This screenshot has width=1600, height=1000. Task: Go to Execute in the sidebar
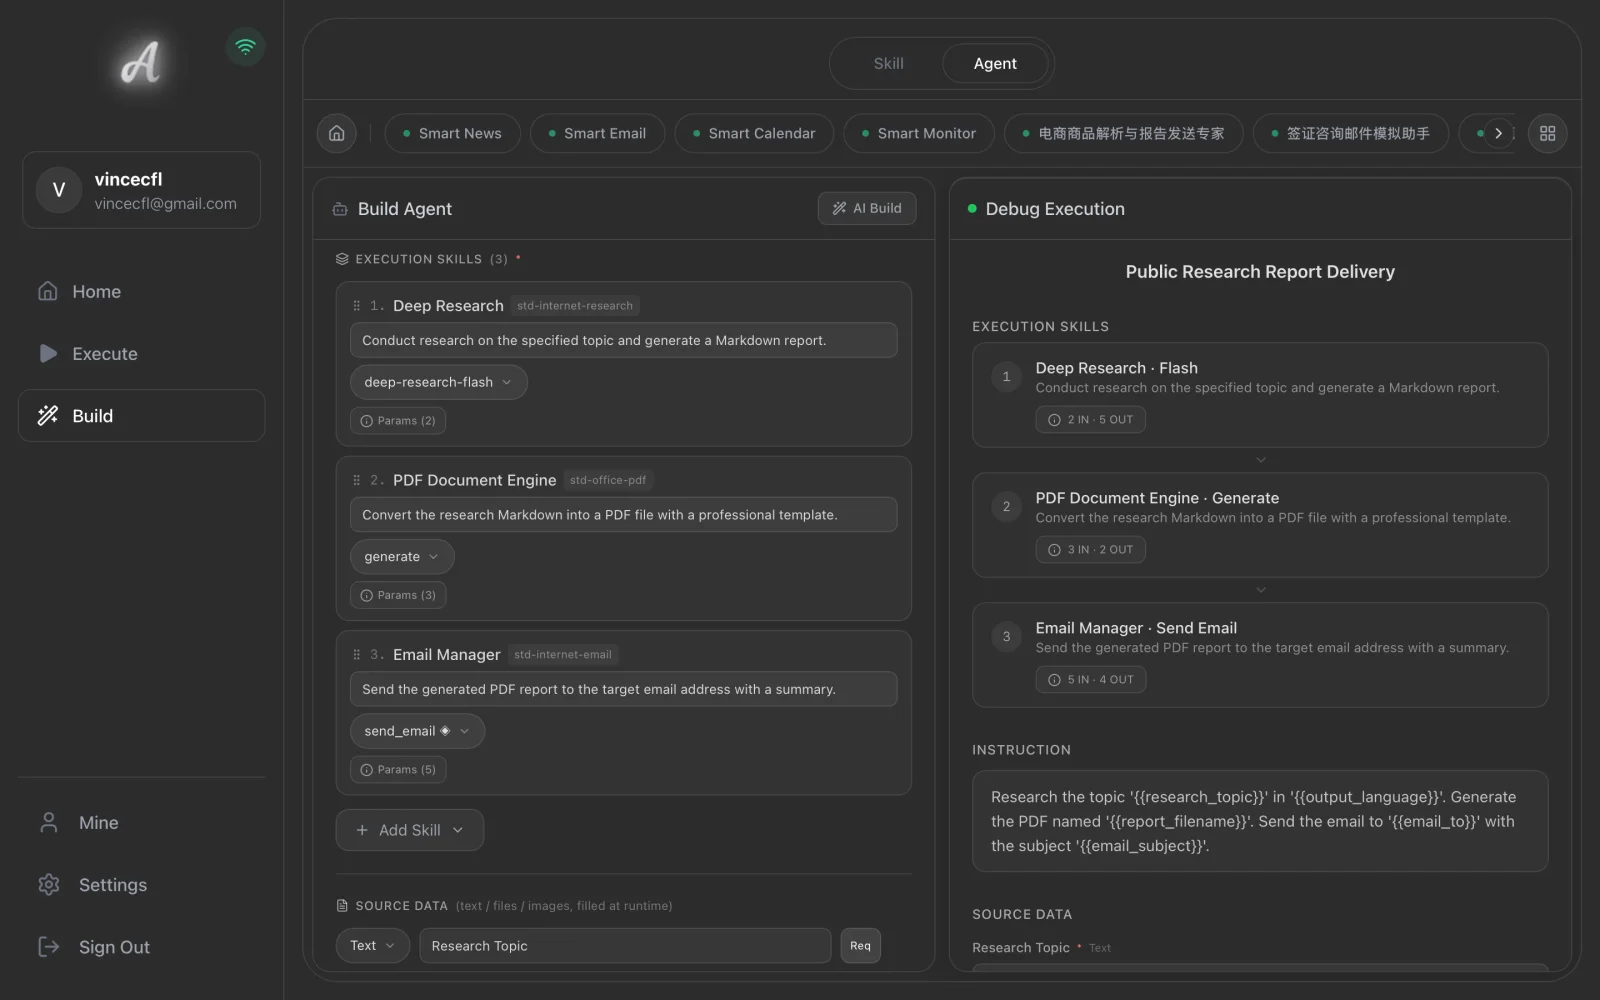(141, 353)
